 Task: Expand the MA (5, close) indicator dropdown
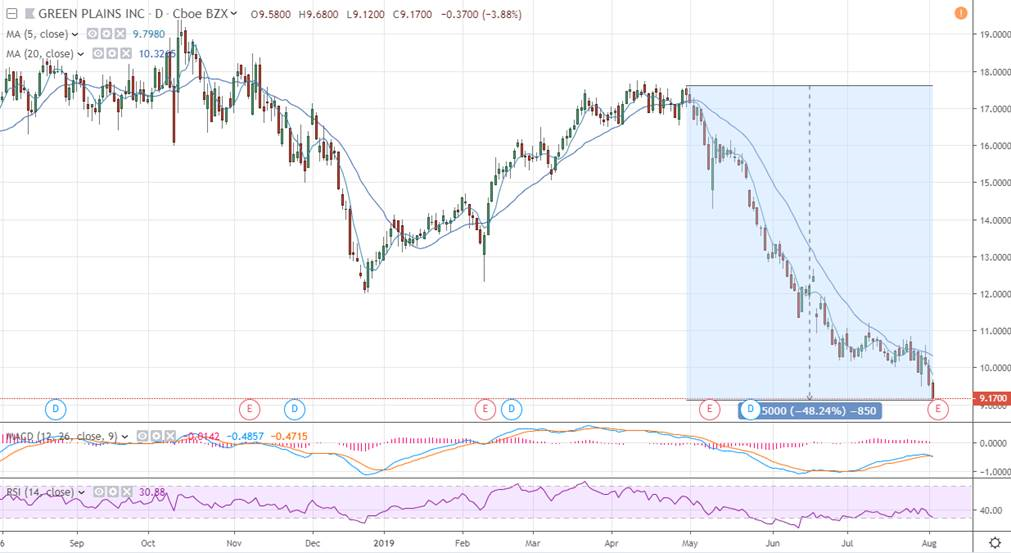[x=76, y=35]
